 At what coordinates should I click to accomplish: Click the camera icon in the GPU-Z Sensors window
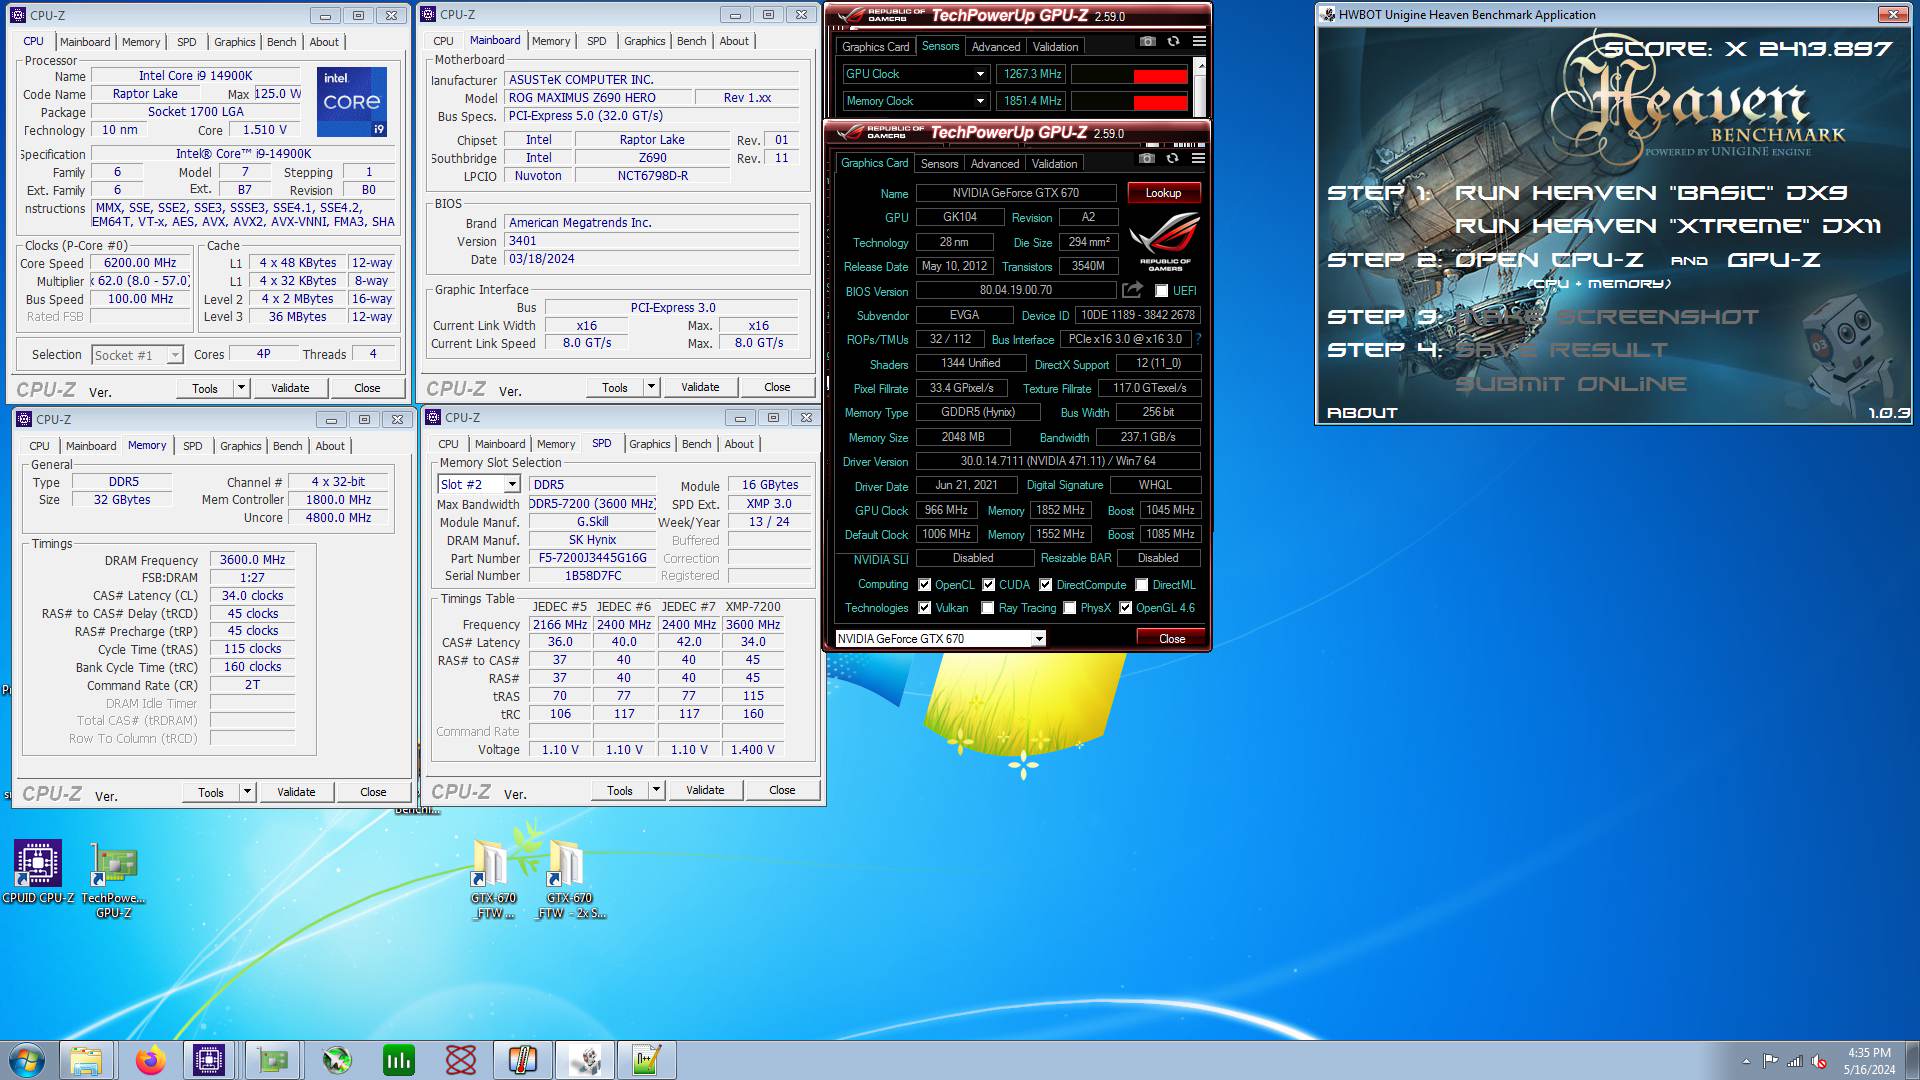pyautogui.click(x=1148, y=42)
